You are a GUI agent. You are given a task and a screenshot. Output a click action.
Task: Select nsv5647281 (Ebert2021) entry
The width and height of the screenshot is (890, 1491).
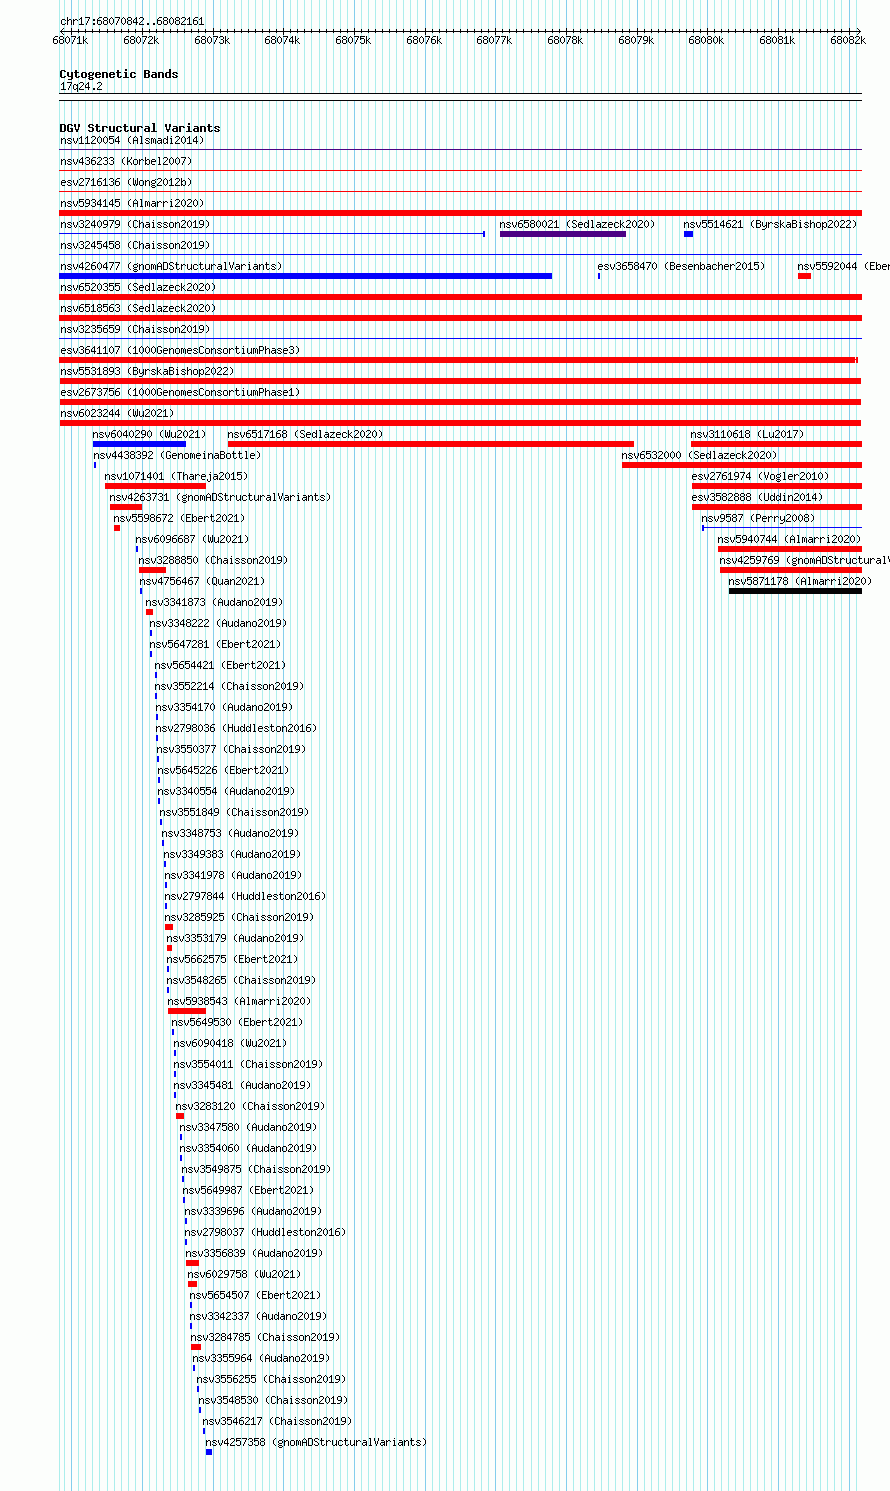click(216, 644)
